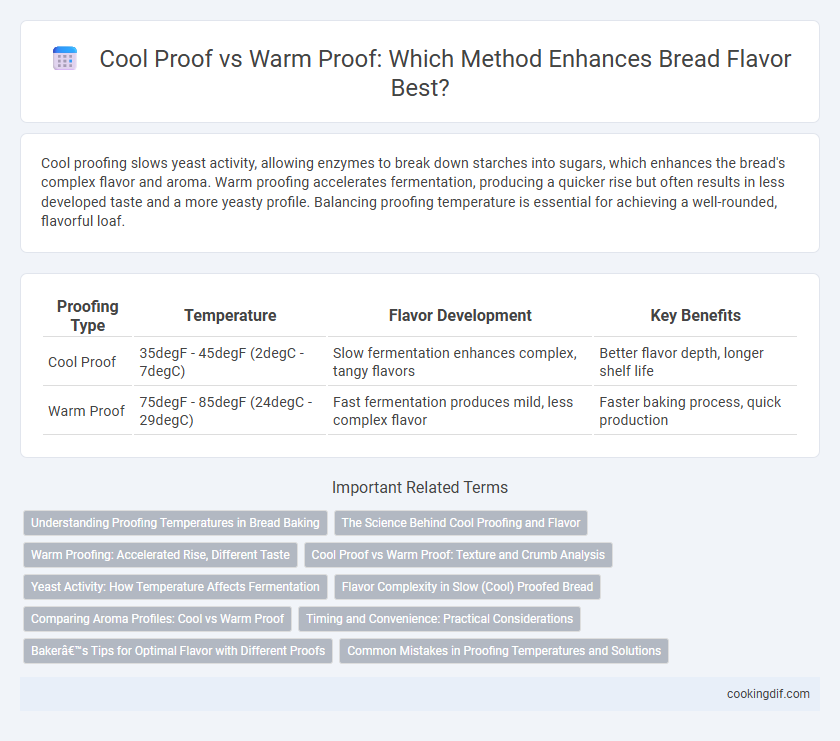Click 'Timing and Convenience: Practical Considerations' tag

click(439, 619)
